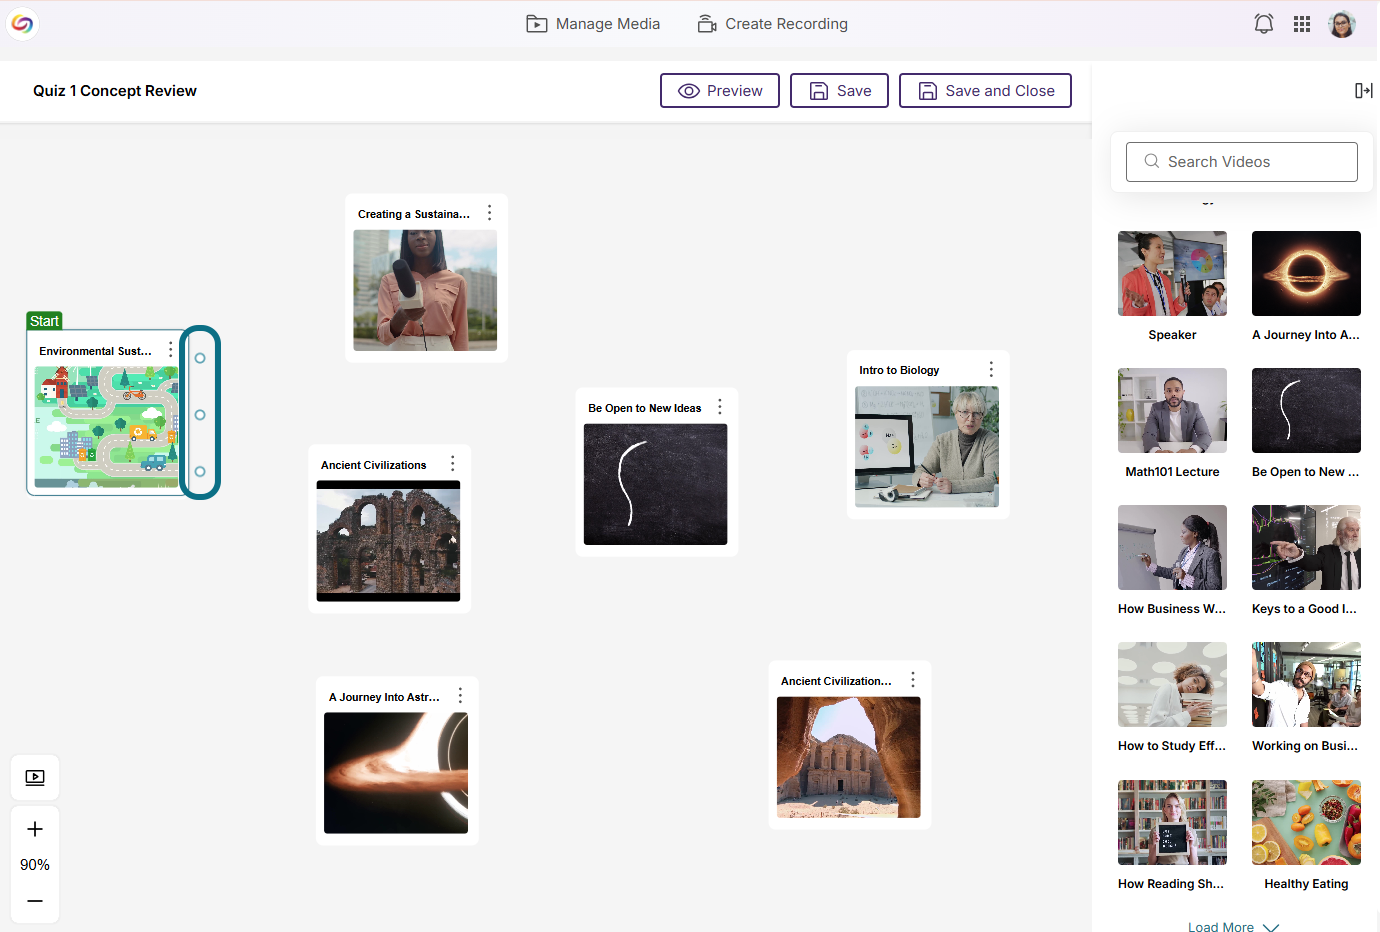Click the Intro to Biology node title
This screenshot has width=1380, height=932.
click(x=899, y=370)
